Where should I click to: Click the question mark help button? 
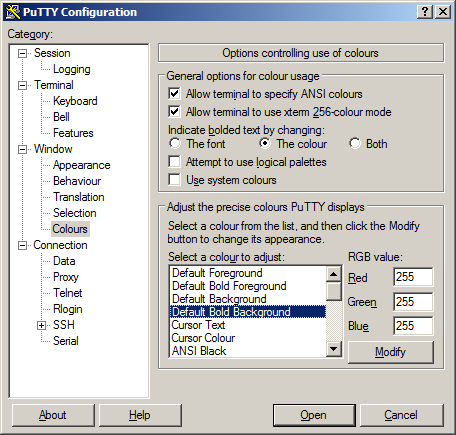tap(425, 12)
